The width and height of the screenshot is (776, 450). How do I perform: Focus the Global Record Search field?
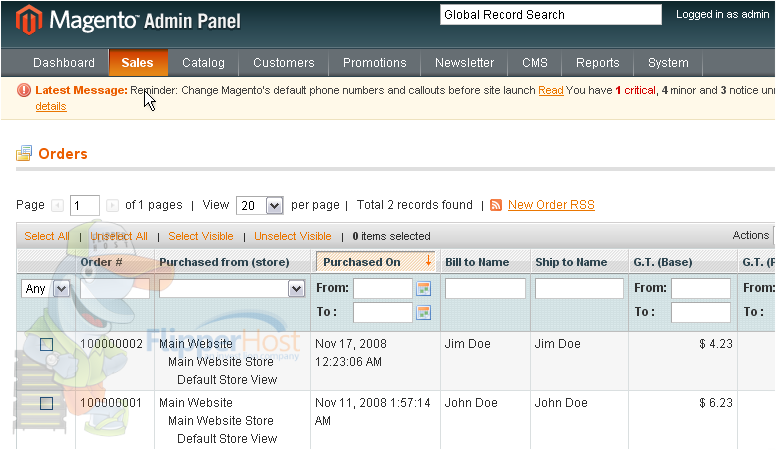point(551,14)
